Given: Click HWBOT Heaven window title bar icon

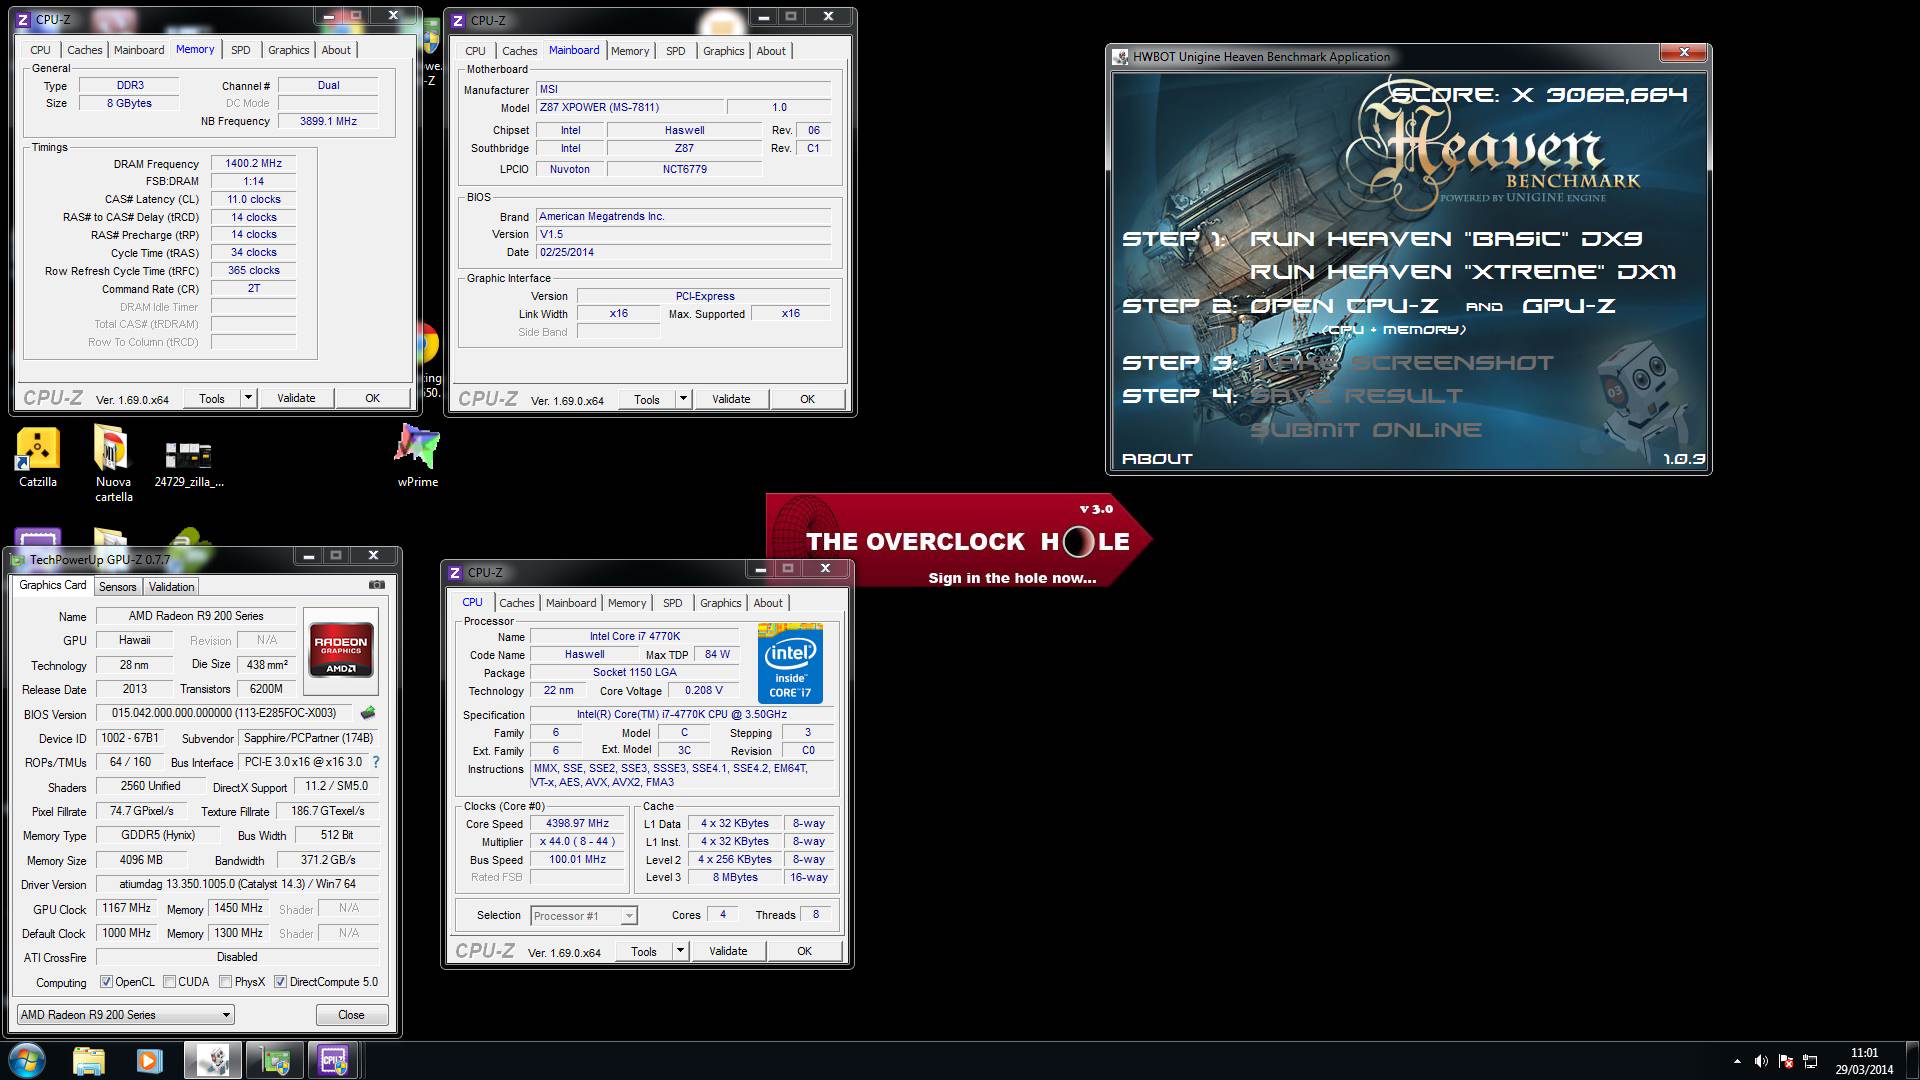Looking at the screenshot, I should (1121, 57).
